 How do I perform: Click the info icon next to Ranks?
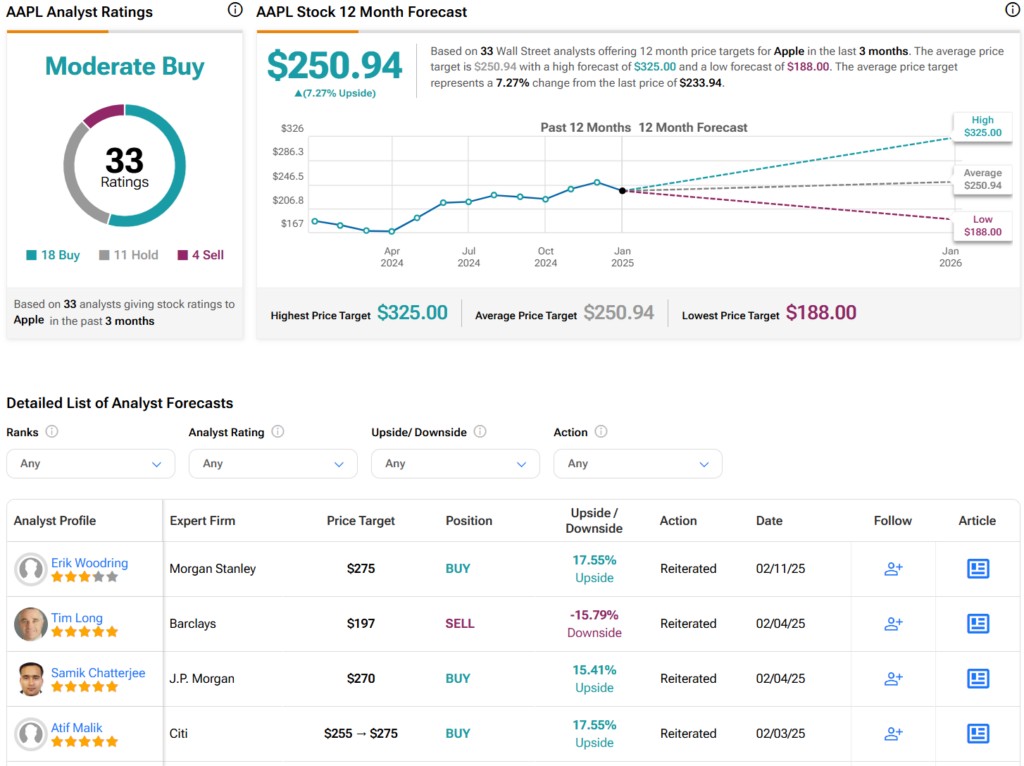[x=52, y=432]
